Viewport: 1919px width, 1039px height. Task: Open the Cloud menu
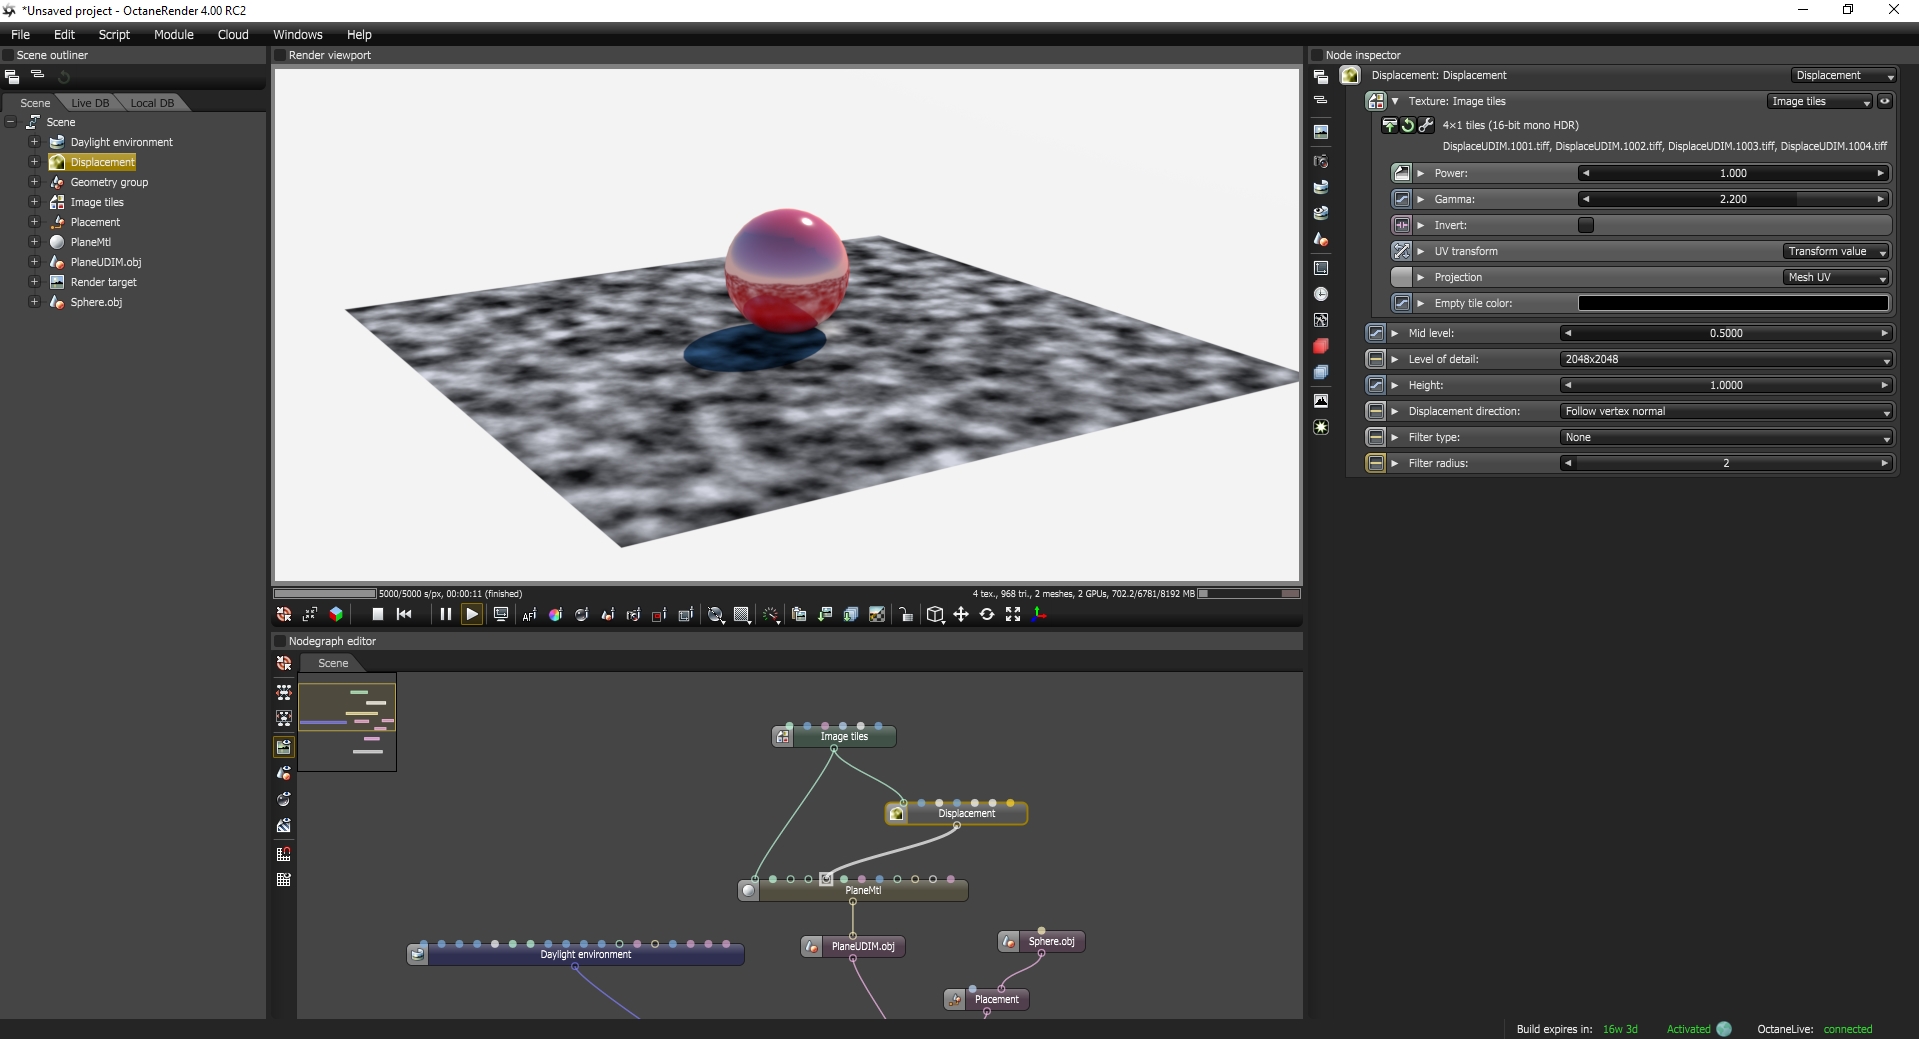click(x=233, y=34)
